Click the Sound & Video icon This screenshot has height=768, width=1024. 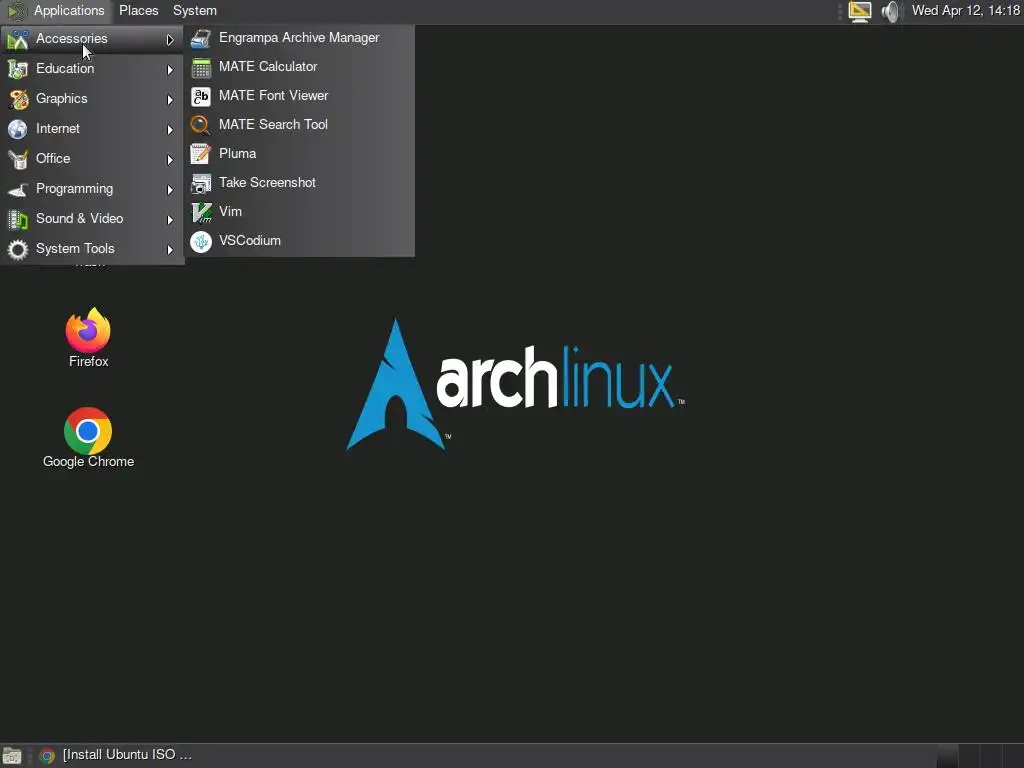click(x=18, y=219)
